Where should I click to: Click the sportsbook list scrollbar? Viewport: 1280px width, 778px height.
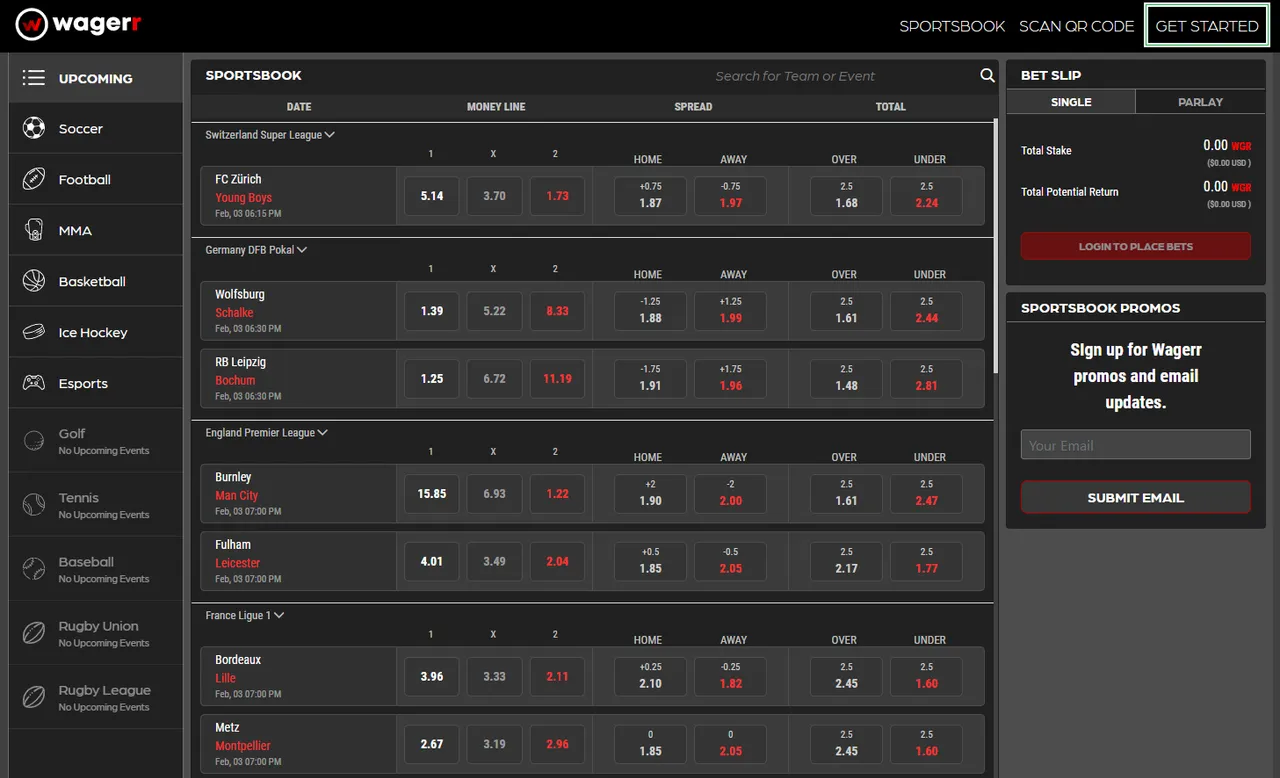pos(995,245)
